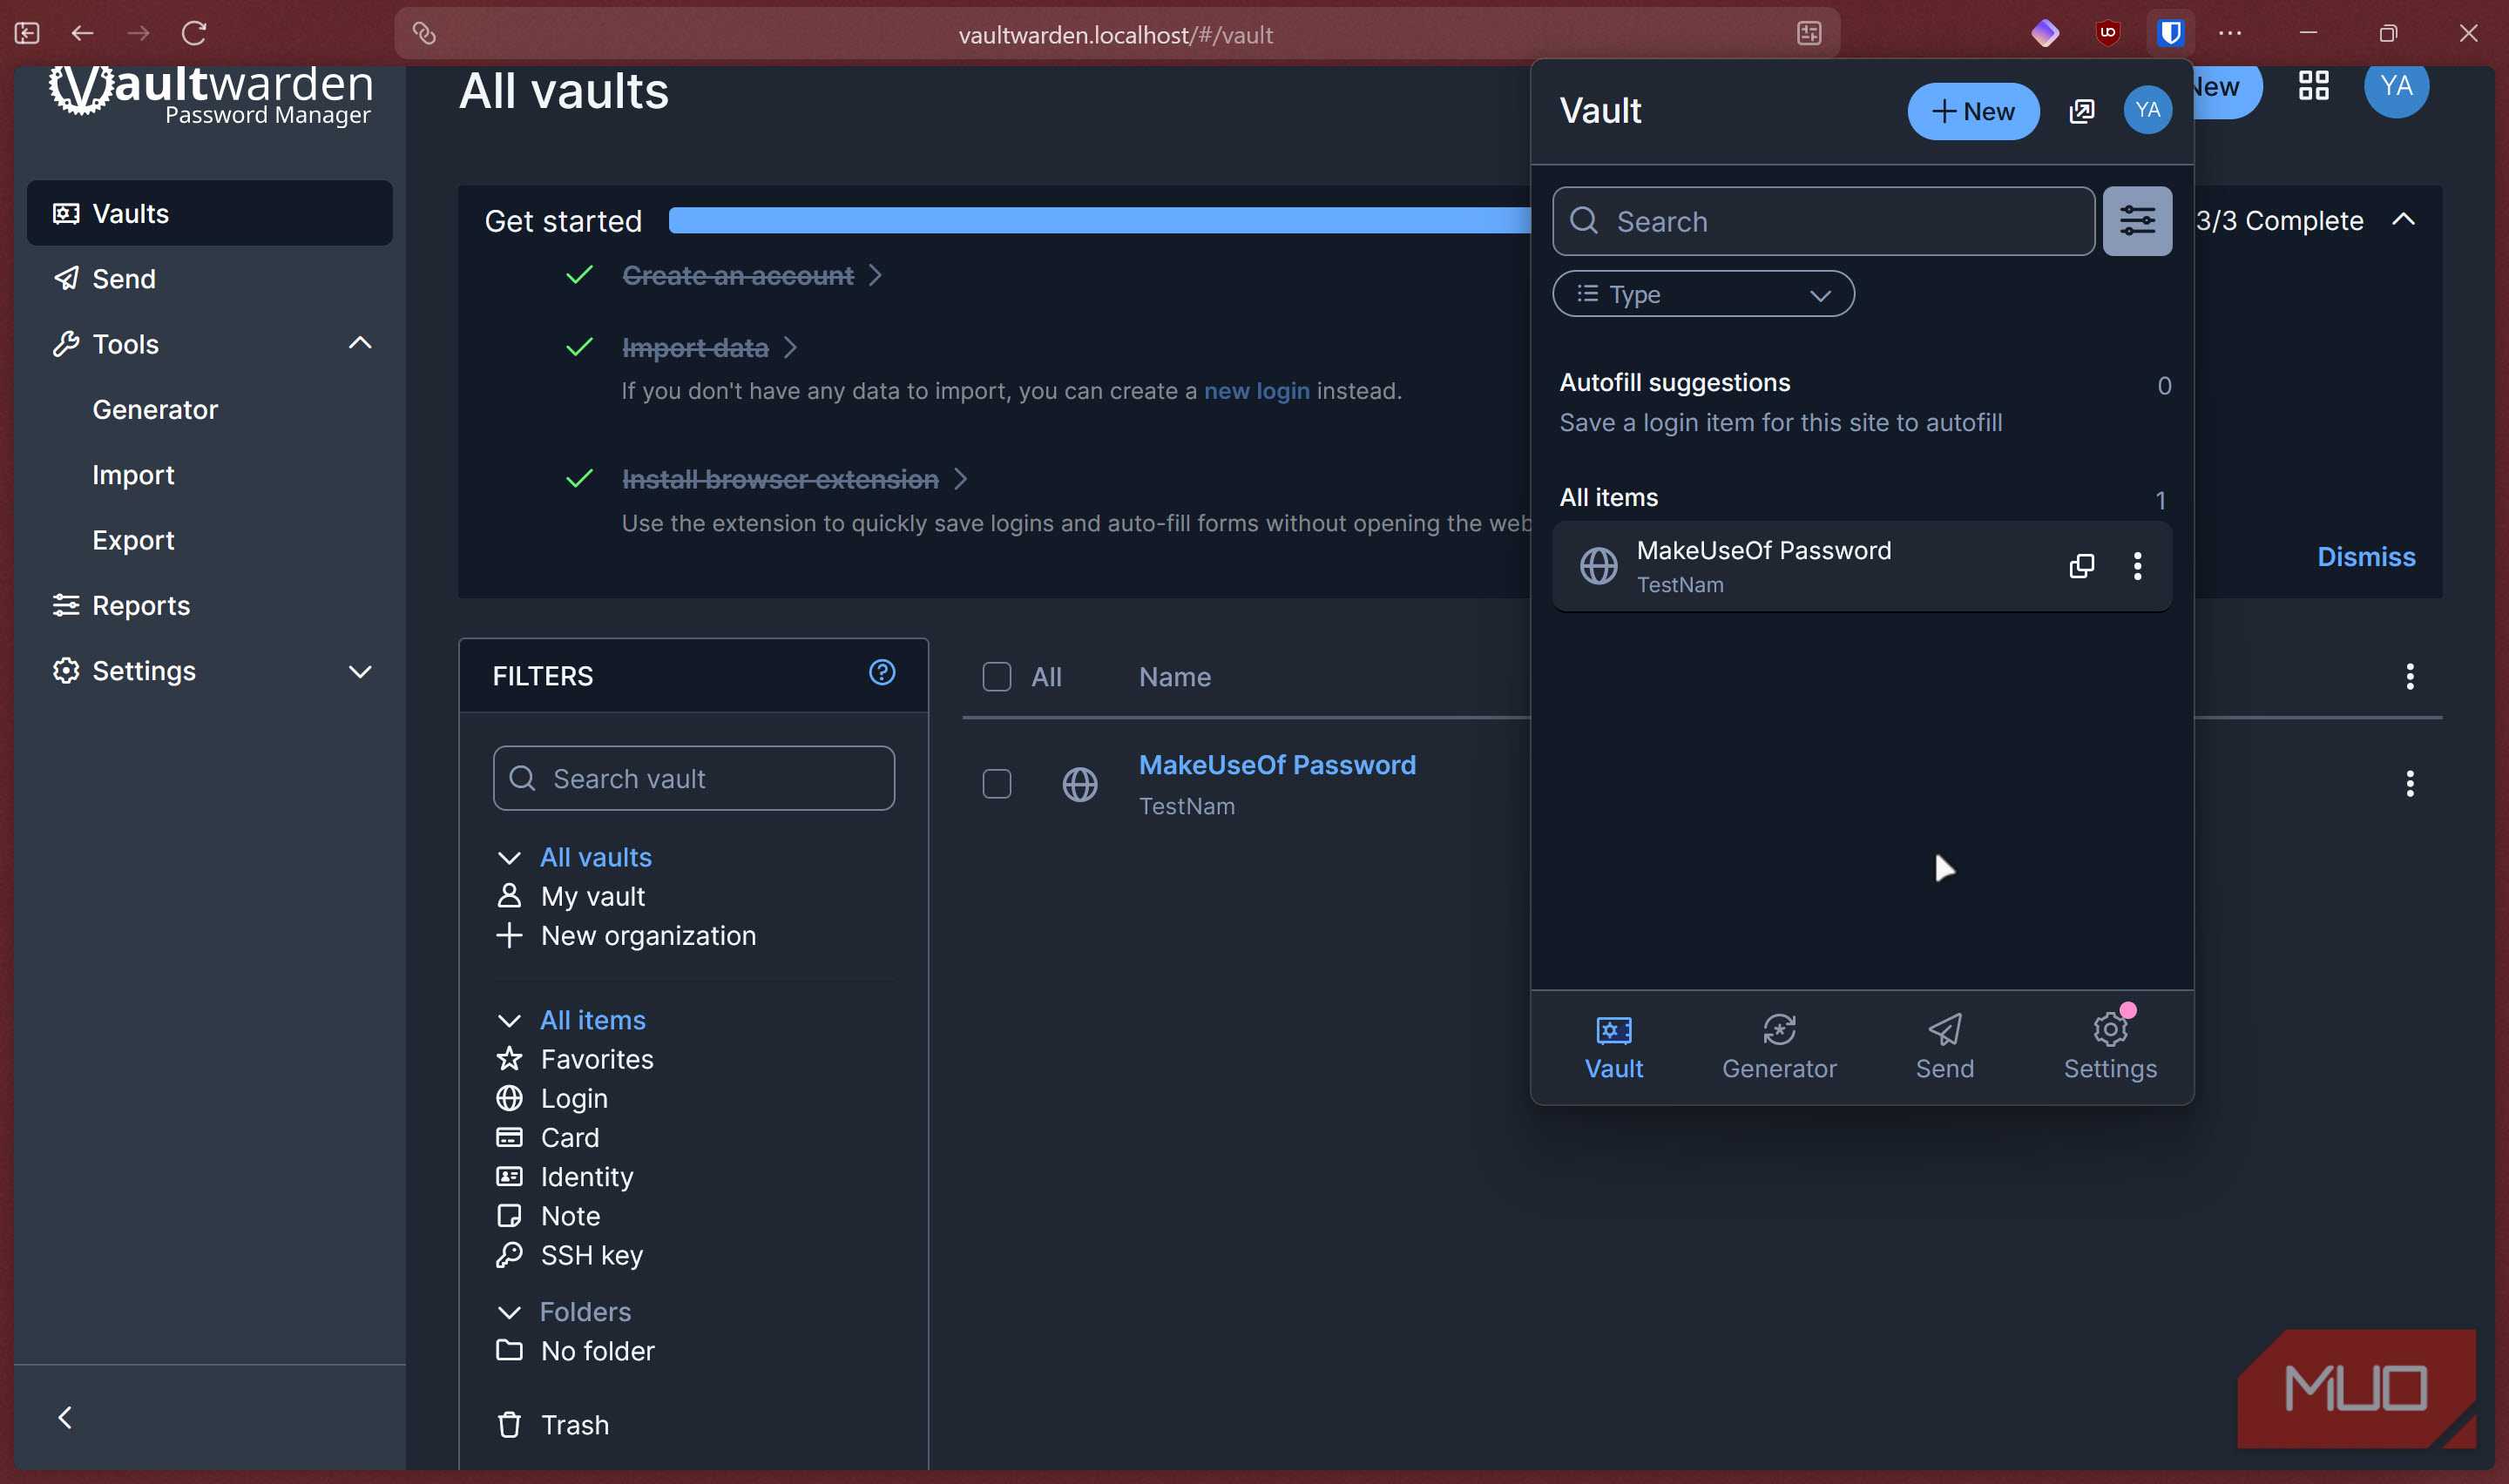Click globe icon of MakeUseOf Password row
The image size is (2509, 1484).
click(1079, 785)
